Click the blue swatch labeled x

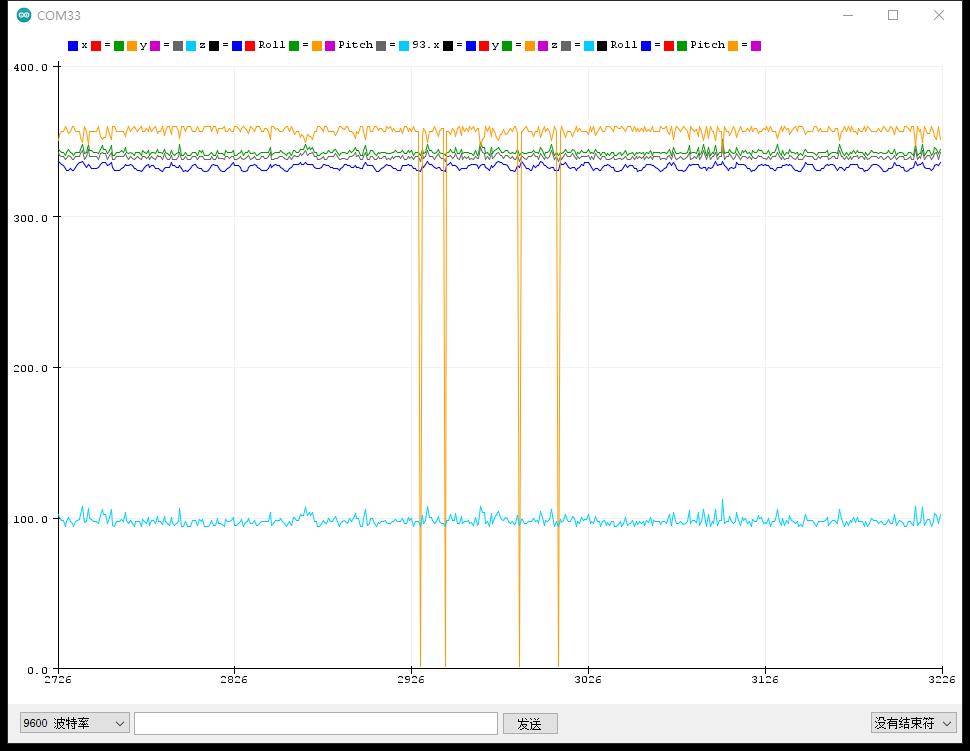point(73,46)
